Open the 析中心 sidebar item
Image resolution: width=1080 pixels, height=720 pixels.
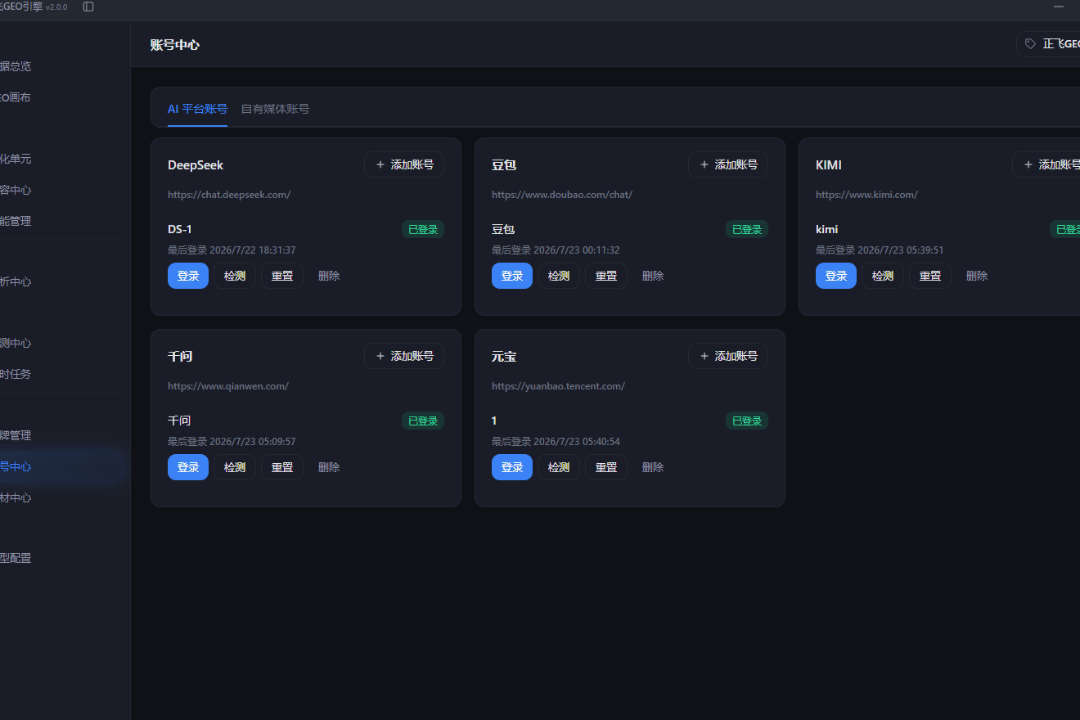coord(15,282)
